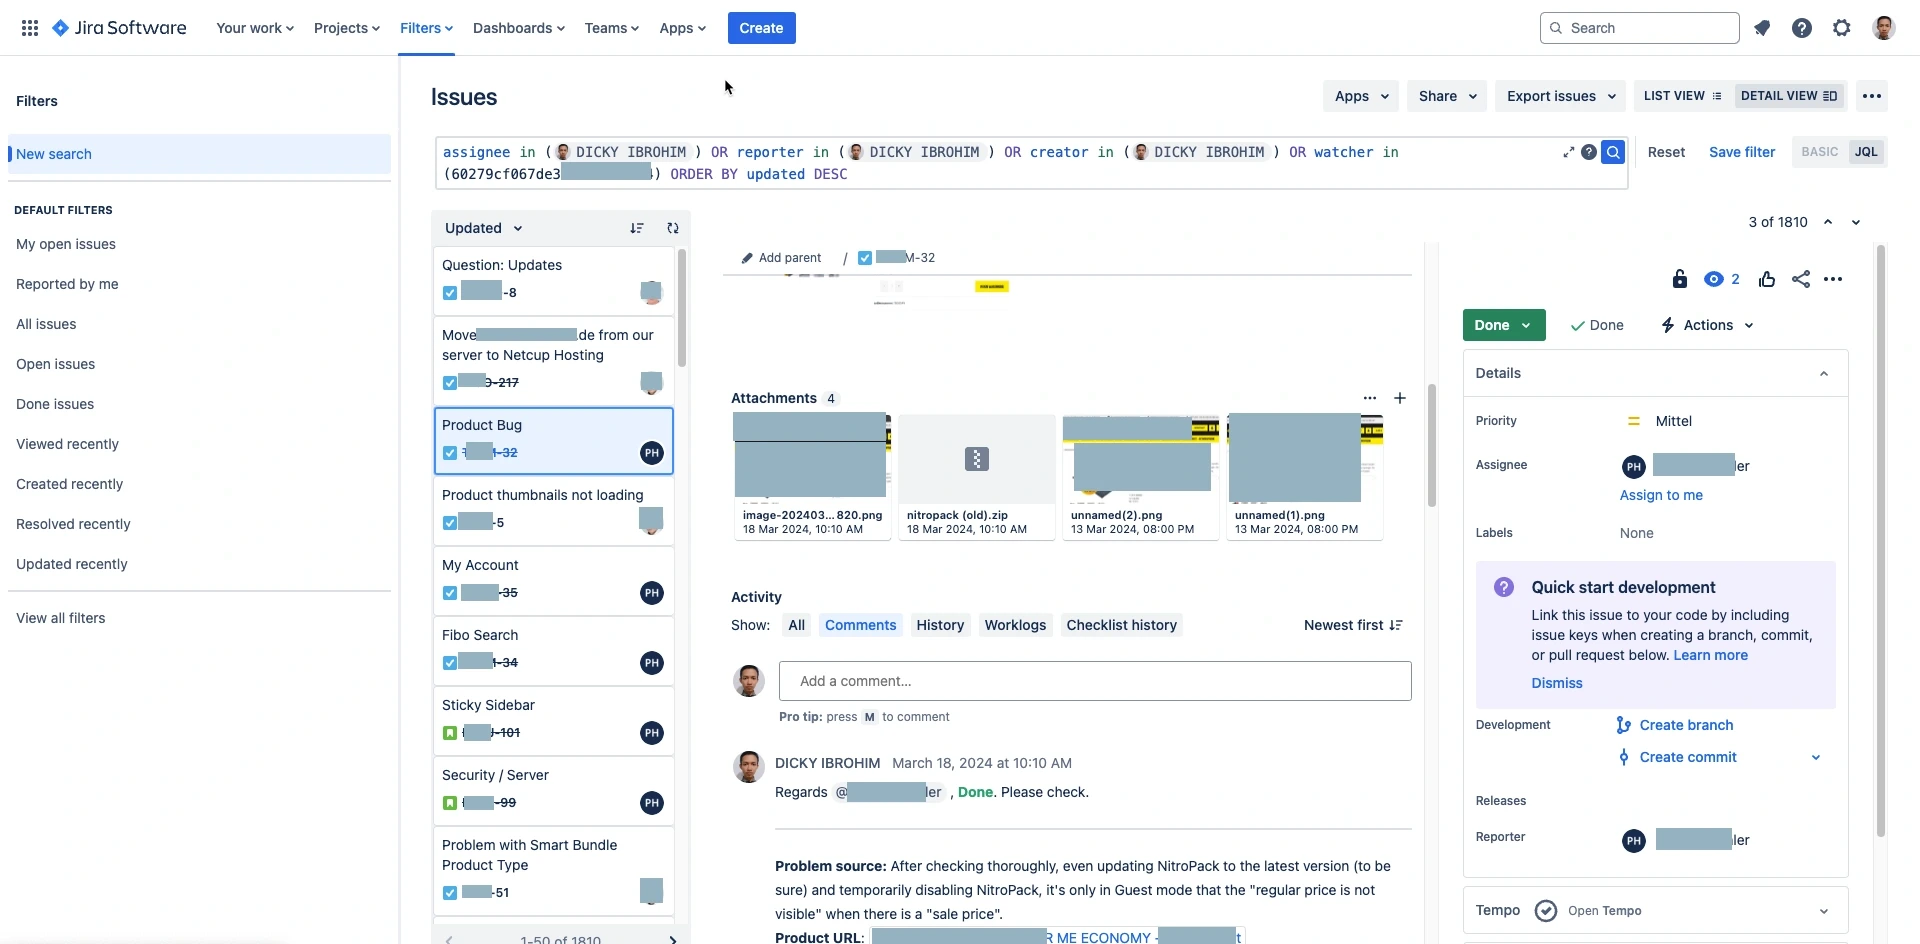Switch query editor to BASIC mode
Viewport: 1920px width, 944px height.
(x=1820, y=152)
